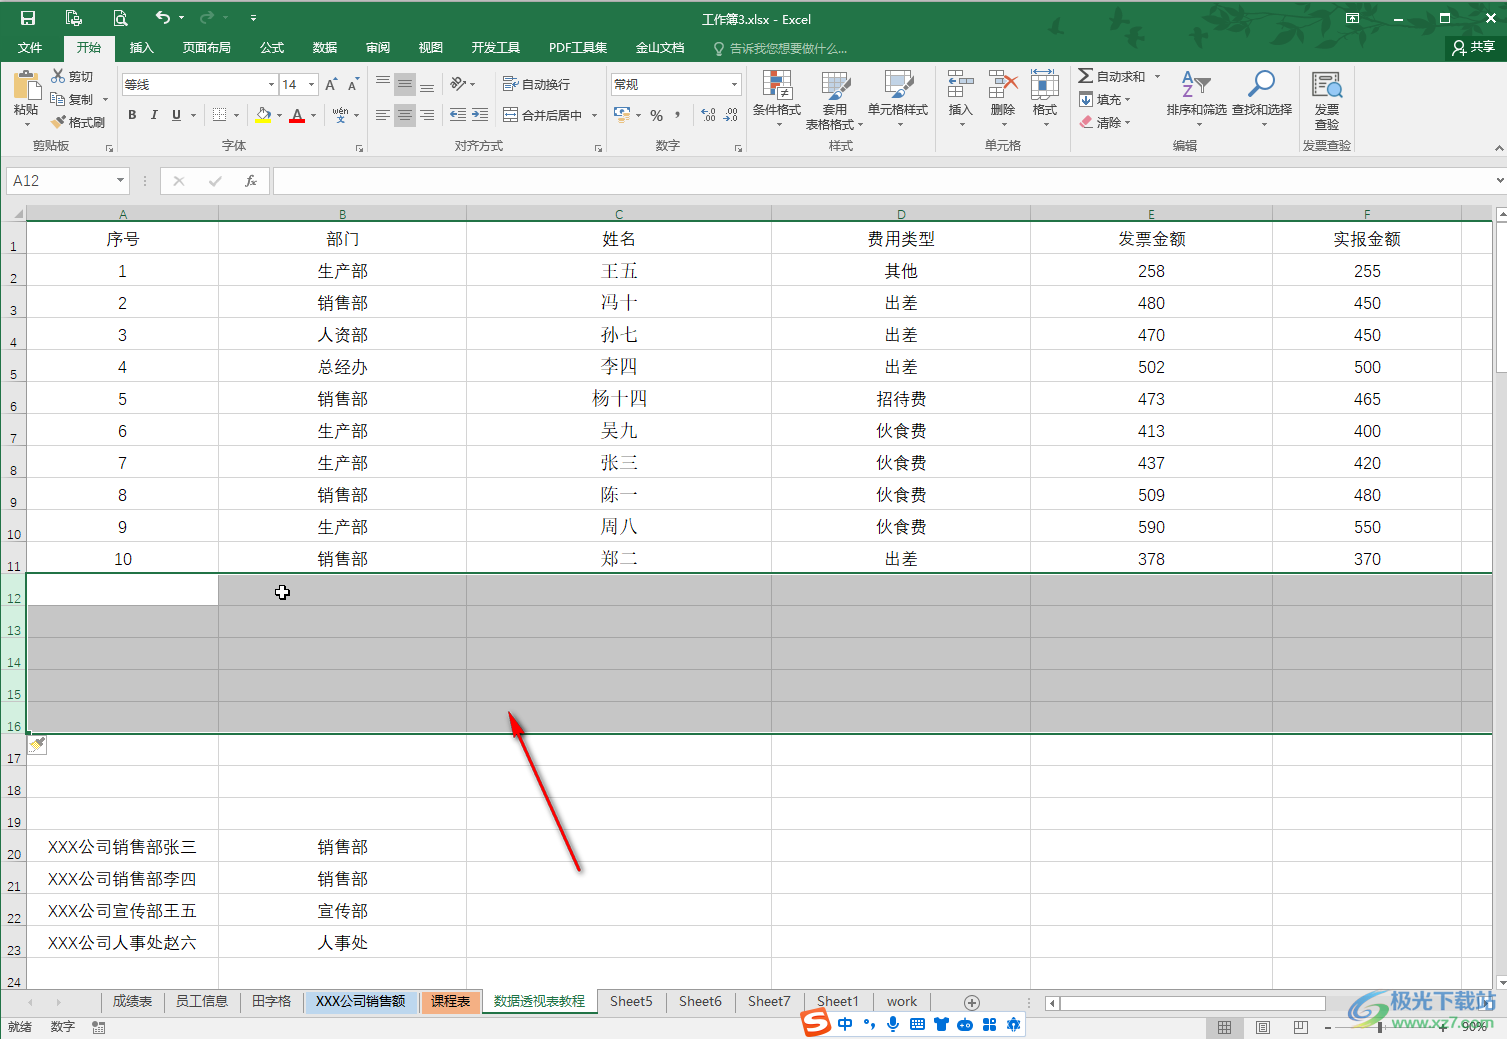The height and width of the screenshot is (1039, 1507).
Task: Decrease indent in alignment group
Action: [x=458, y=115]
